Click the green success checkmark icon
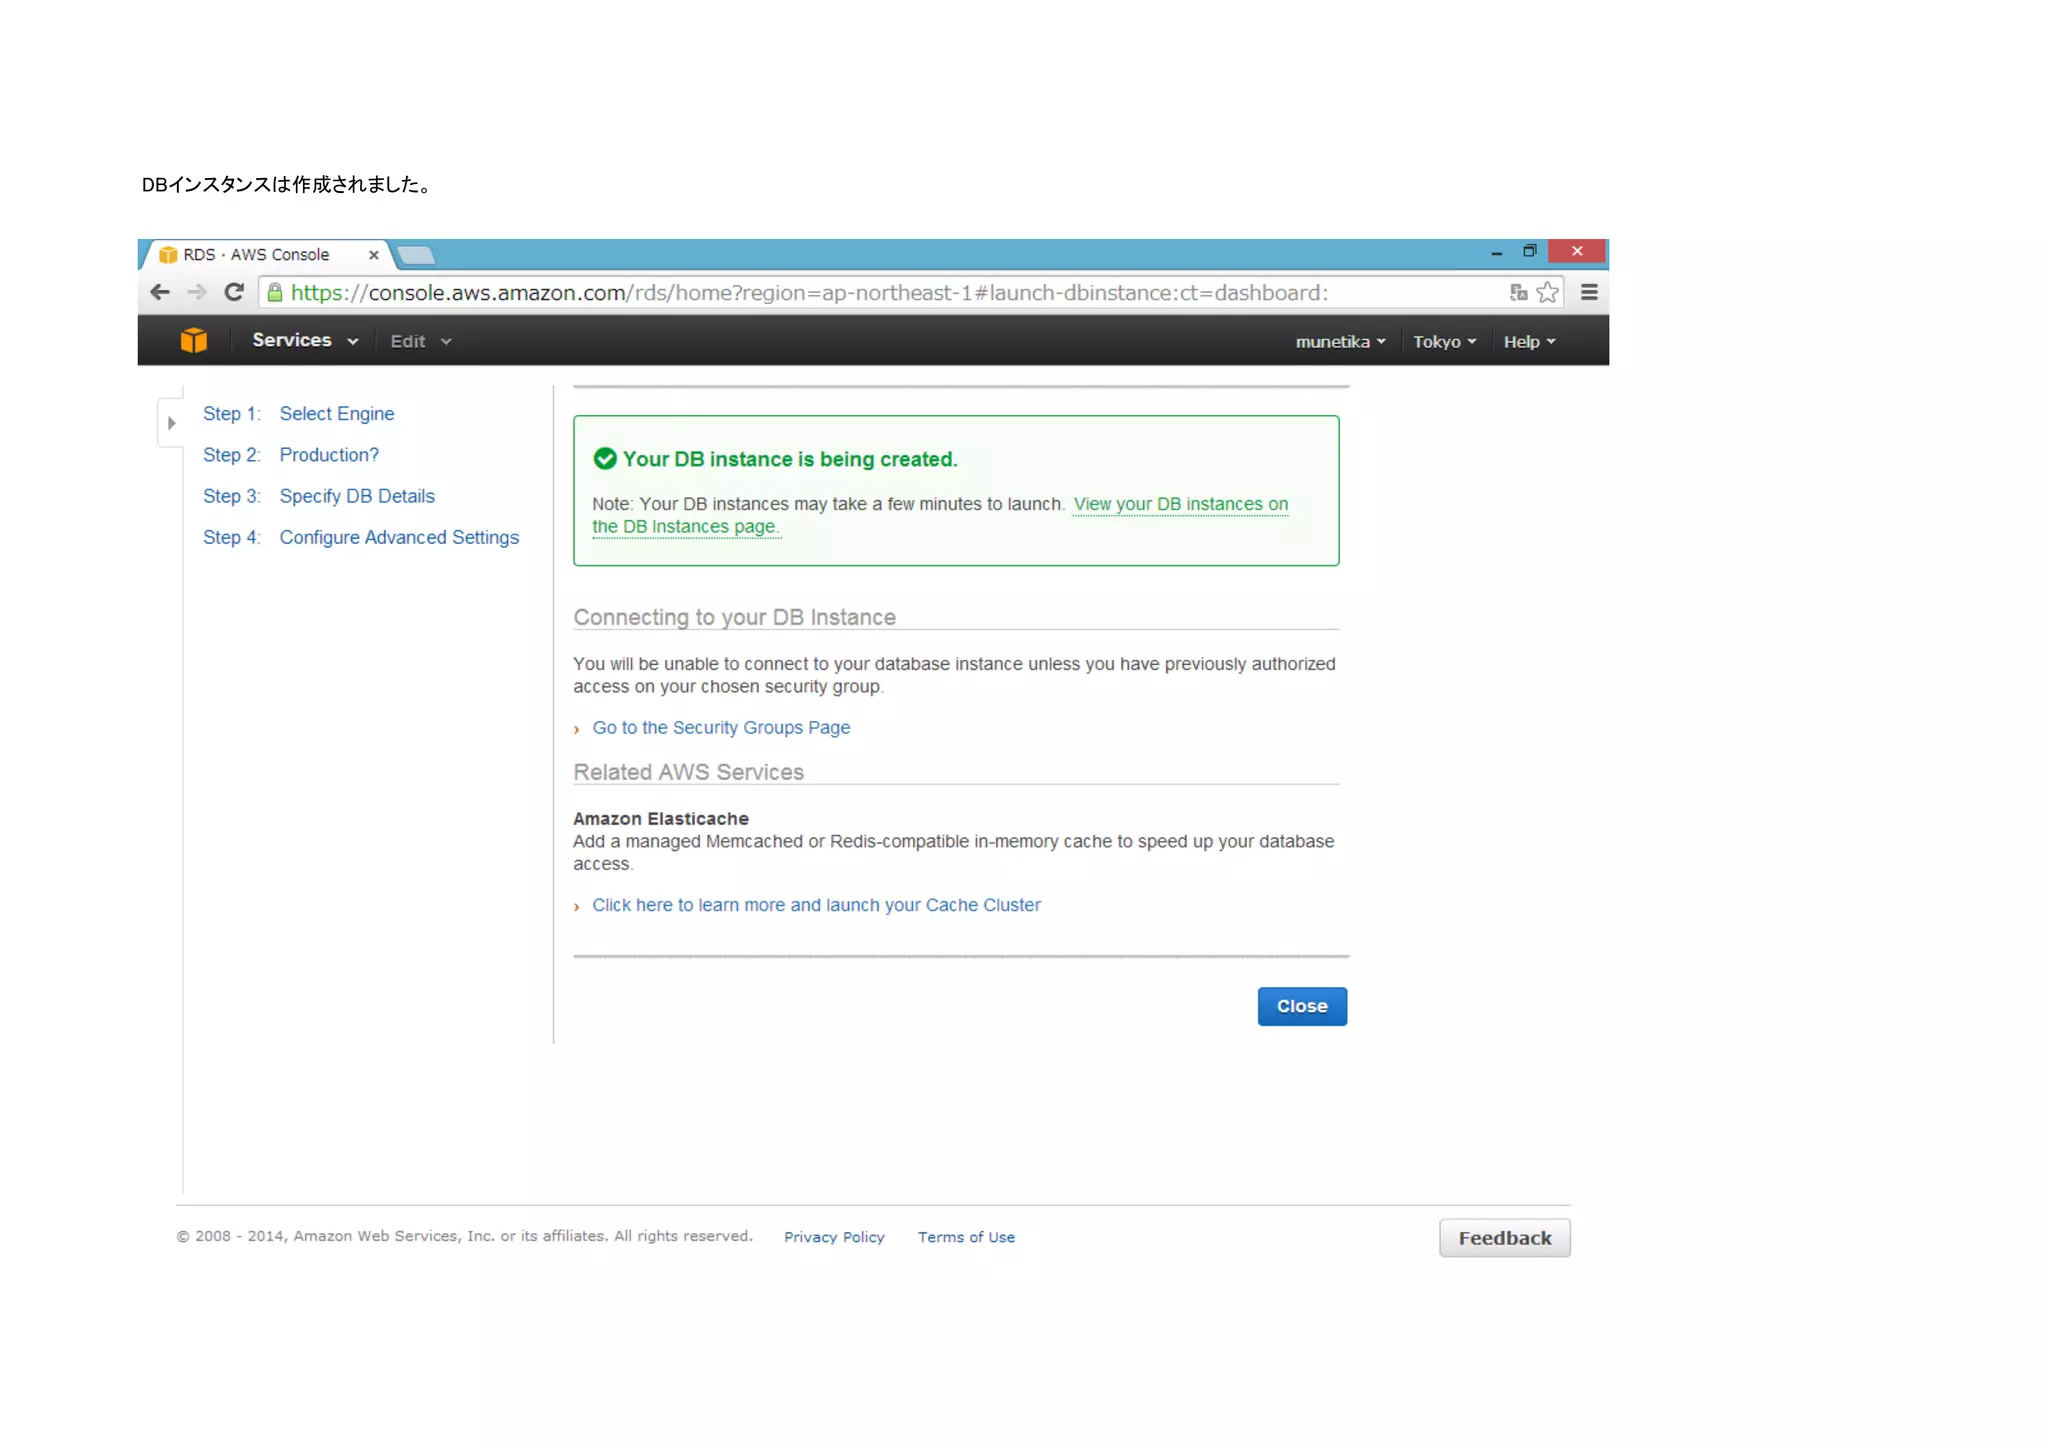 [605, 459]
